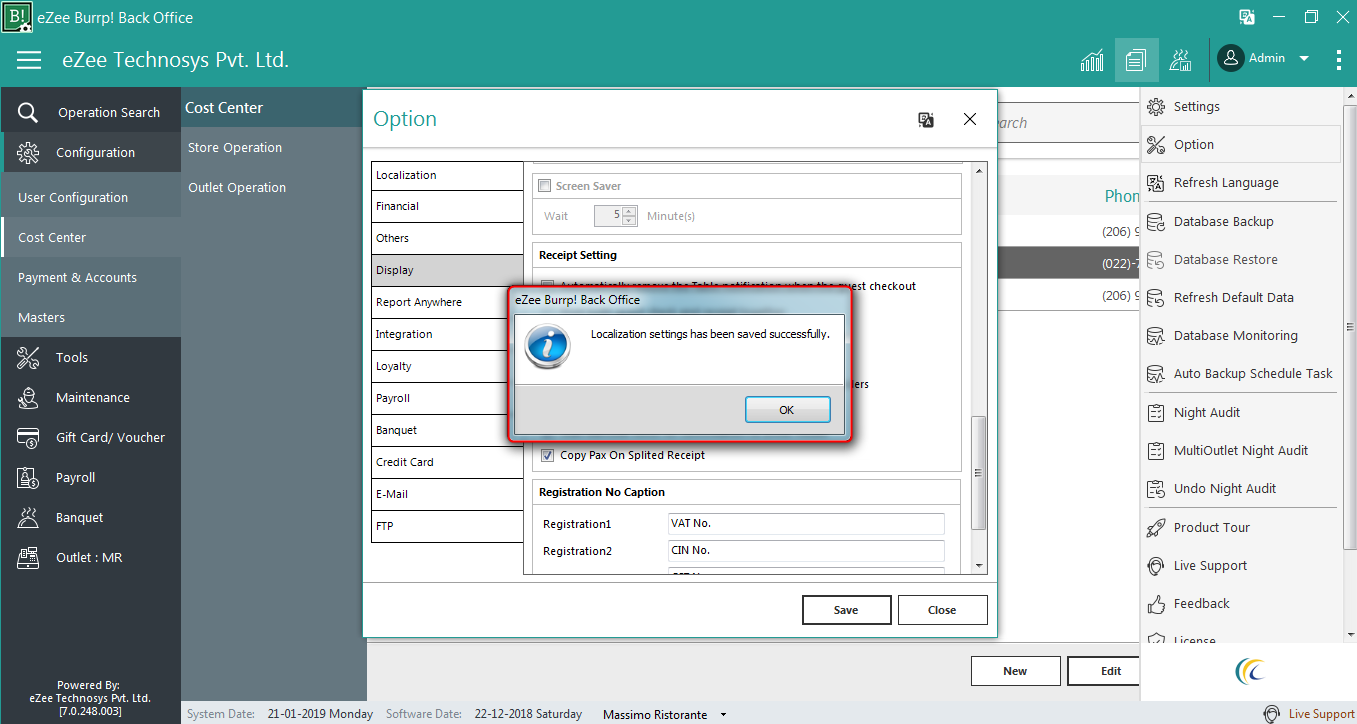This screenshot has height=724, width=1357.
Task: Select the Localization tab in Option dialog
Action: (447, 175)
